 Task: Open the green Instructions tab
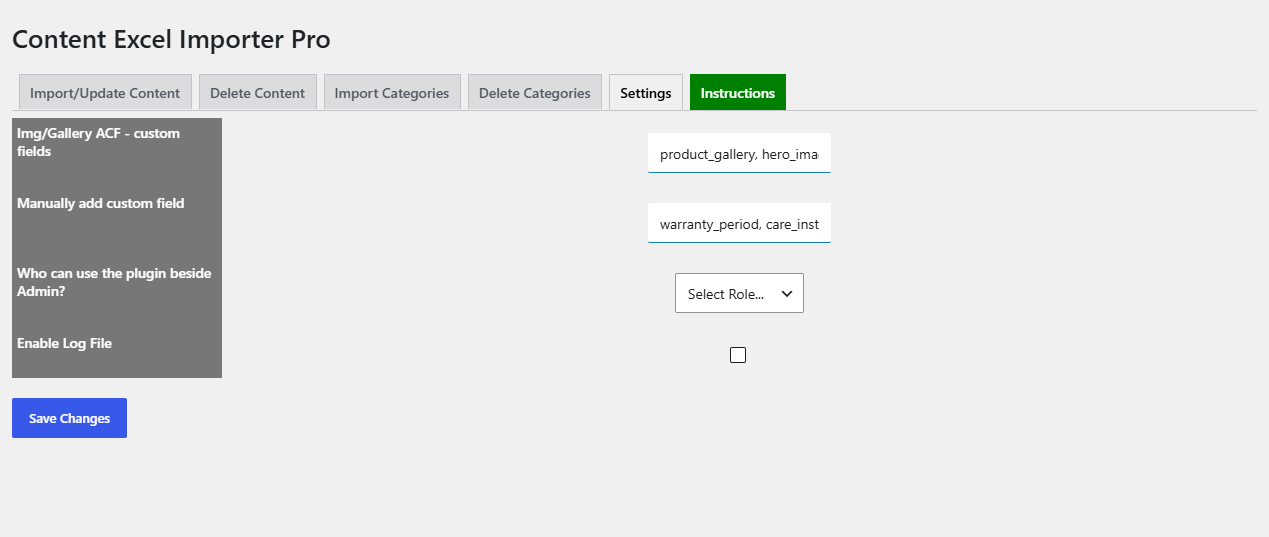(x=738, y=92)
